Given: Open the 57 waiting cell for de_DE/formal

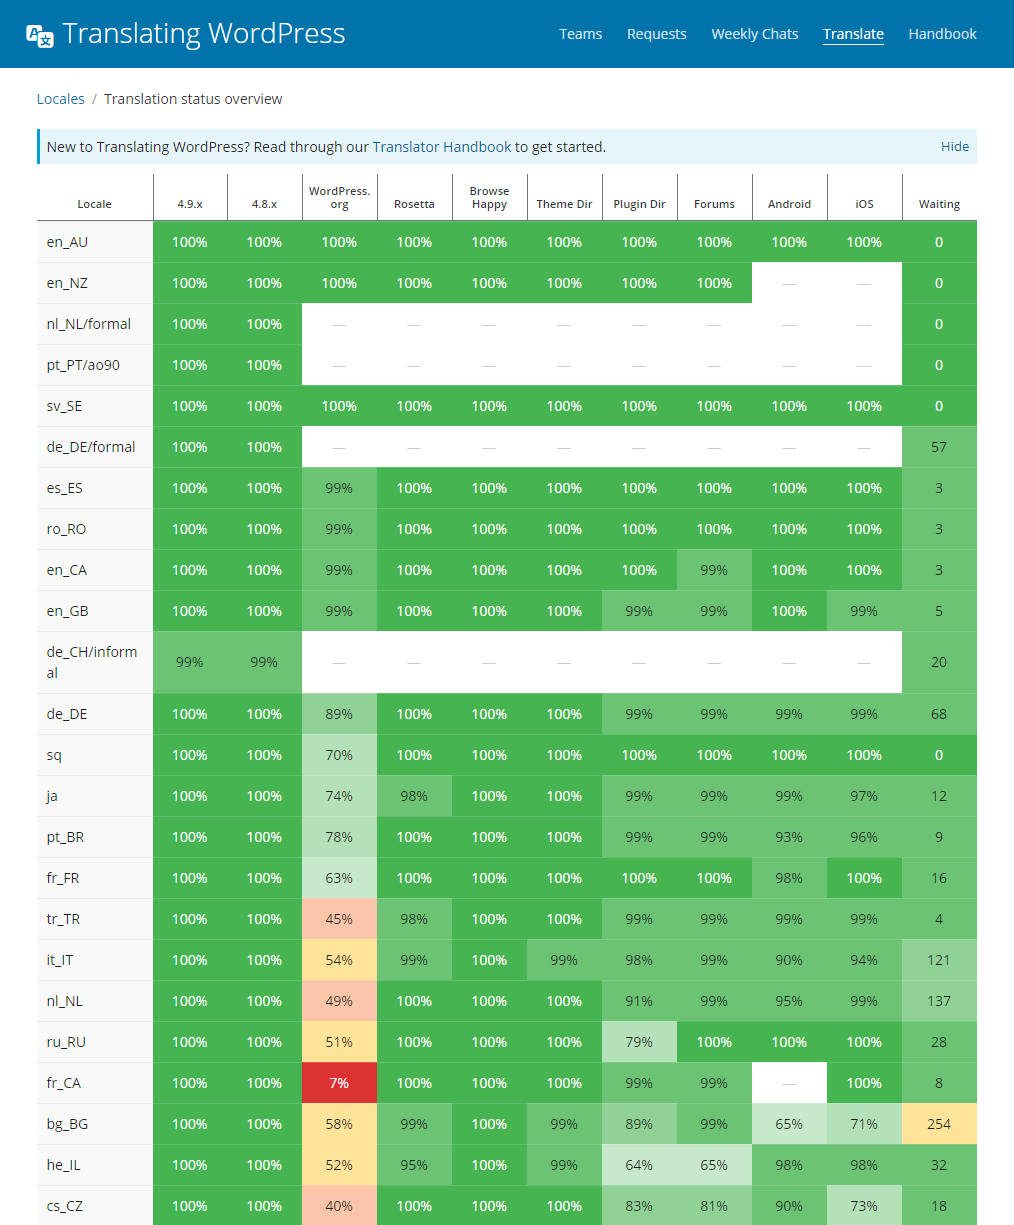Looking at the screenshot, I should [940, 447].
